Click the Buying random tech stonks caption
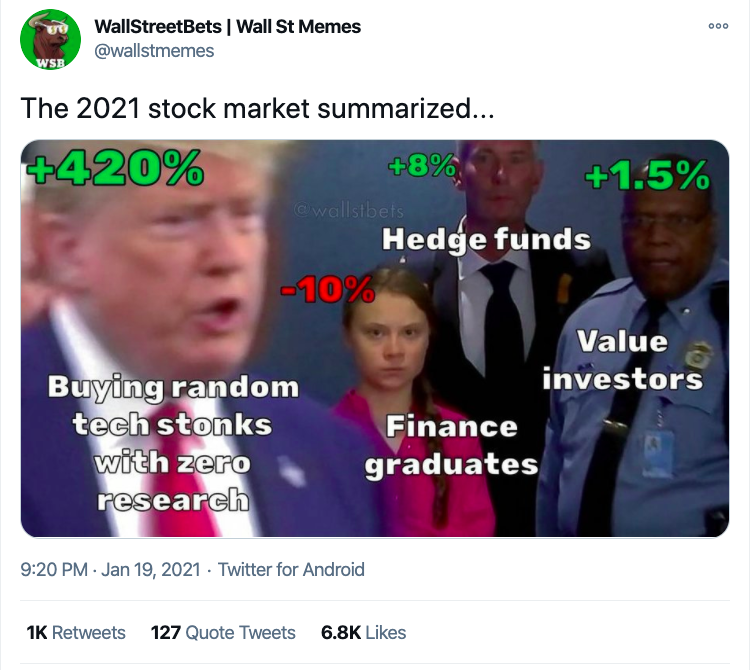 [173, 442]
